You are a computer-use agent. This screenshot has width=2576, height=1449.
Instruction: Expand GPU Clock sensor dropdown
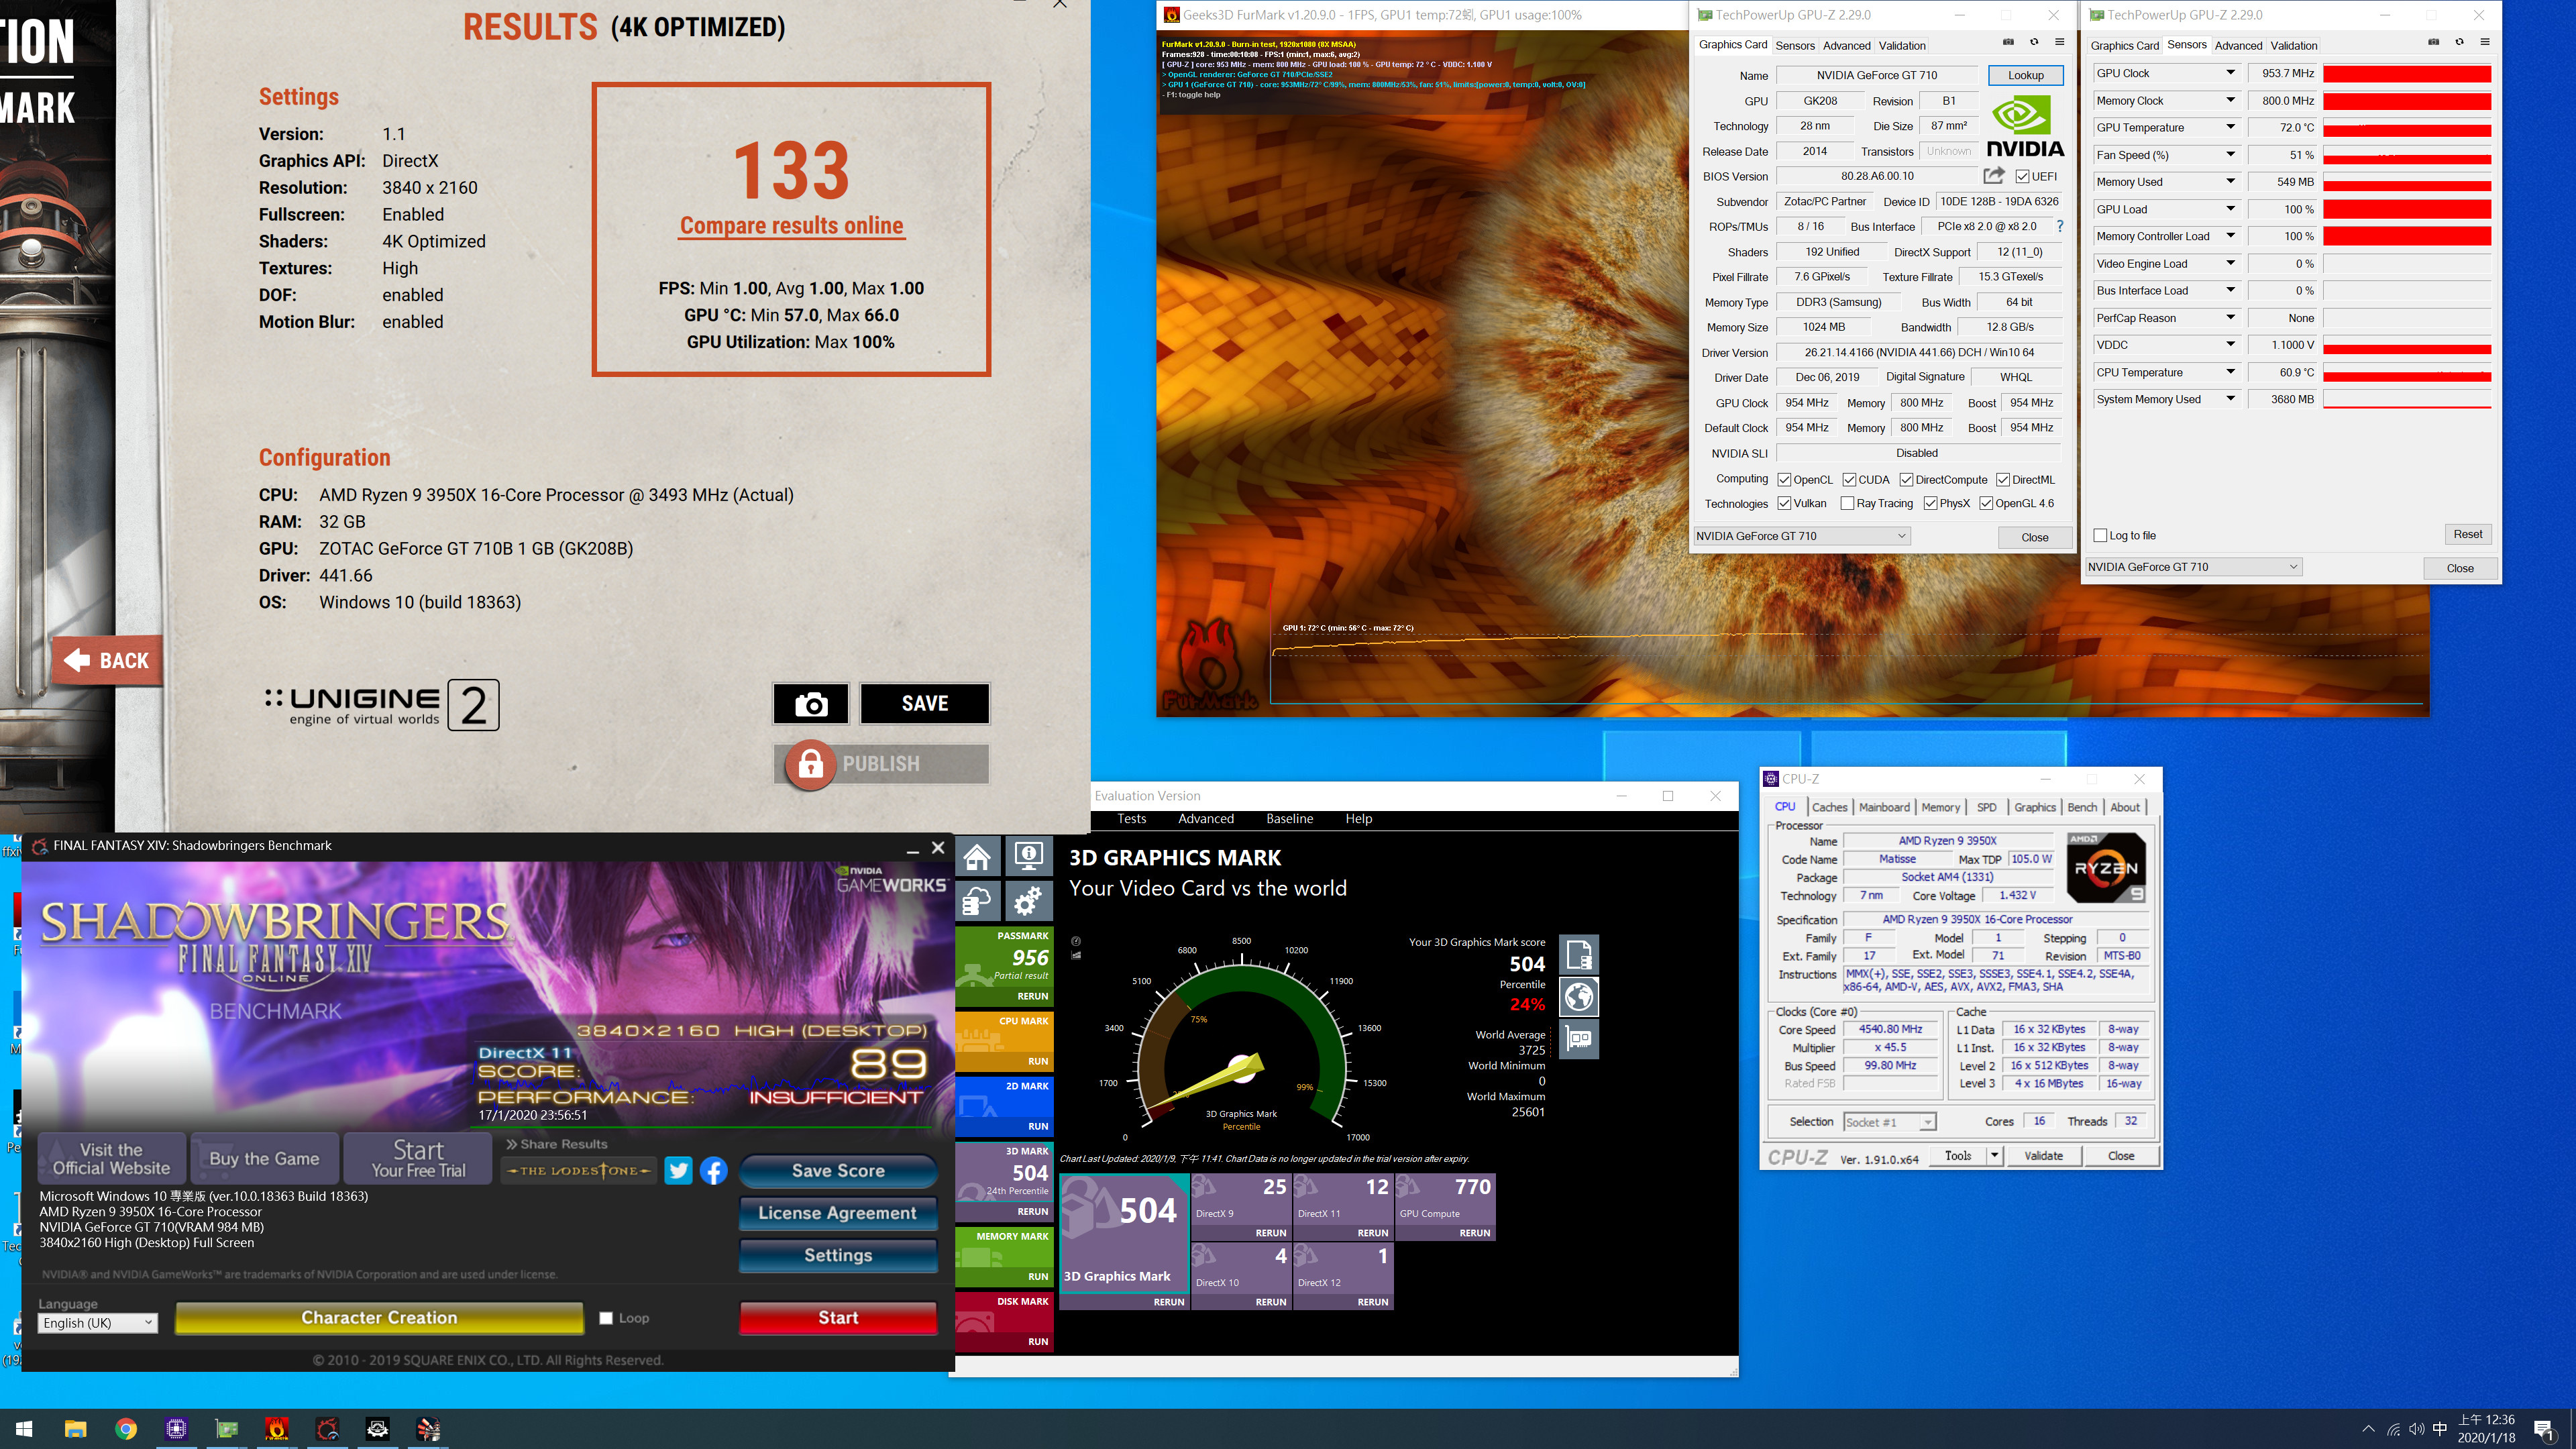[x=2230, y=73]
